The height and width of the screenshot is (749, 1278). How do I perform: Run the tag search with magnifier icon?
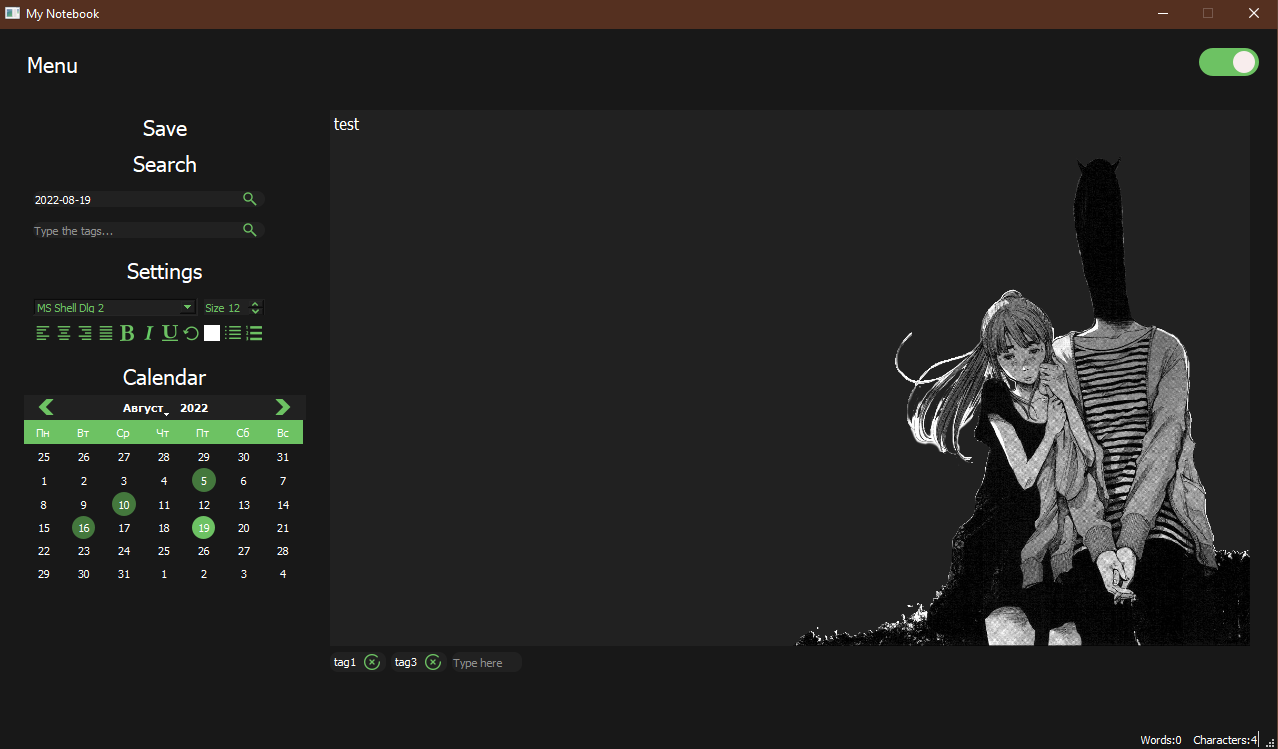coord(249,230)
